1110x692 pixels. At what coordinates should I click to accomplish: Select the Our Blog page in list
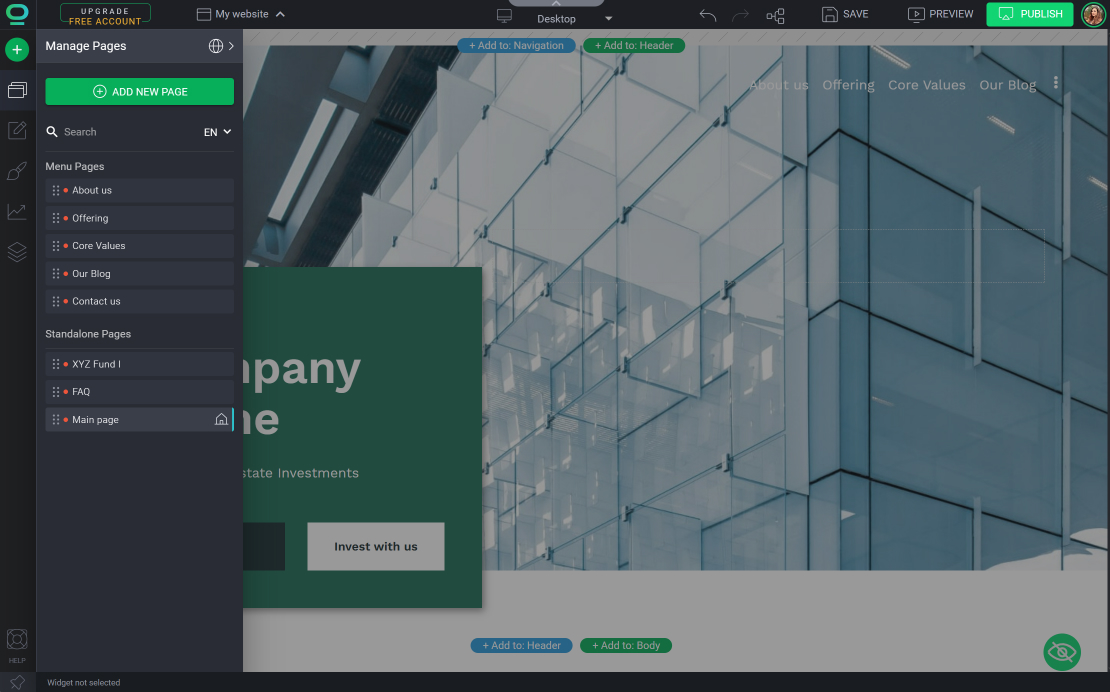click(139, 273)
